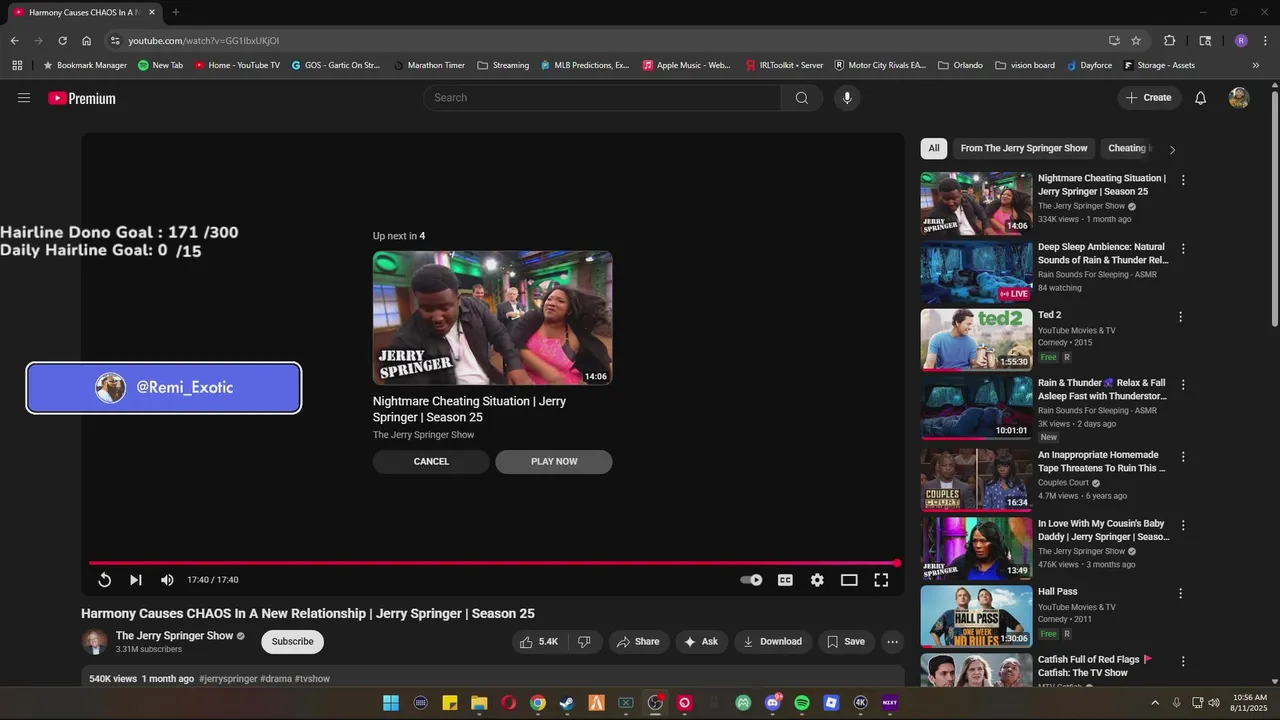This screenshot has height=720, width=1280.
Task: Bookmark this page with star icon
Action: click(x=1136, y=41)
